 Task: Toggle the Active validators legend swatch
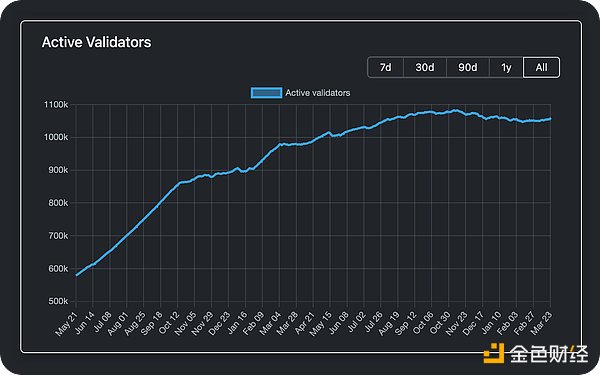coord(266,93)
